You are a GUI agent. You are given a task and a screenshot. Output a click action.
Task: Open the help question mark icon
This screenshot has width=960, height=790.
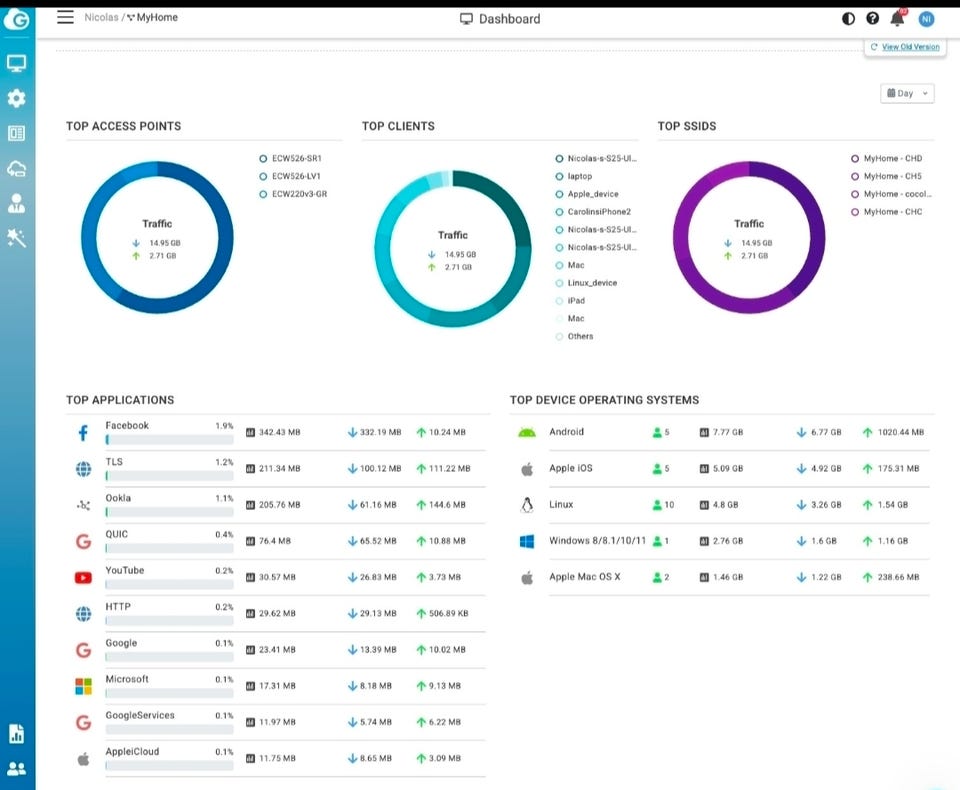(872, 18)
